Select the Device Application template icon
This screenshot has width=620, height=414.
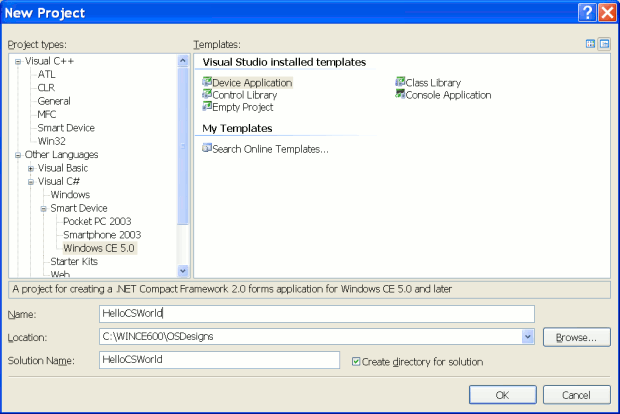point(207,82)
